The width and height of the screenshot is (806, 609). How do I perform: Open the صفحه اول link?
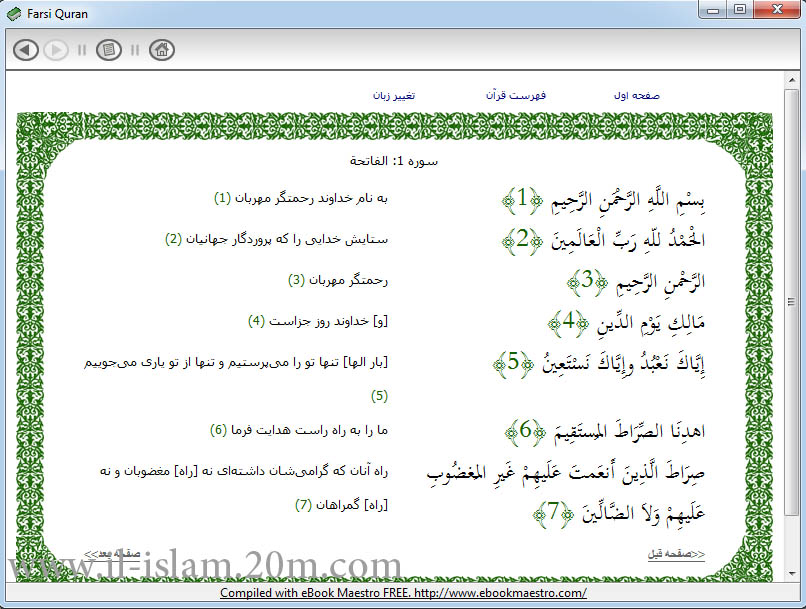coord(636,96)
